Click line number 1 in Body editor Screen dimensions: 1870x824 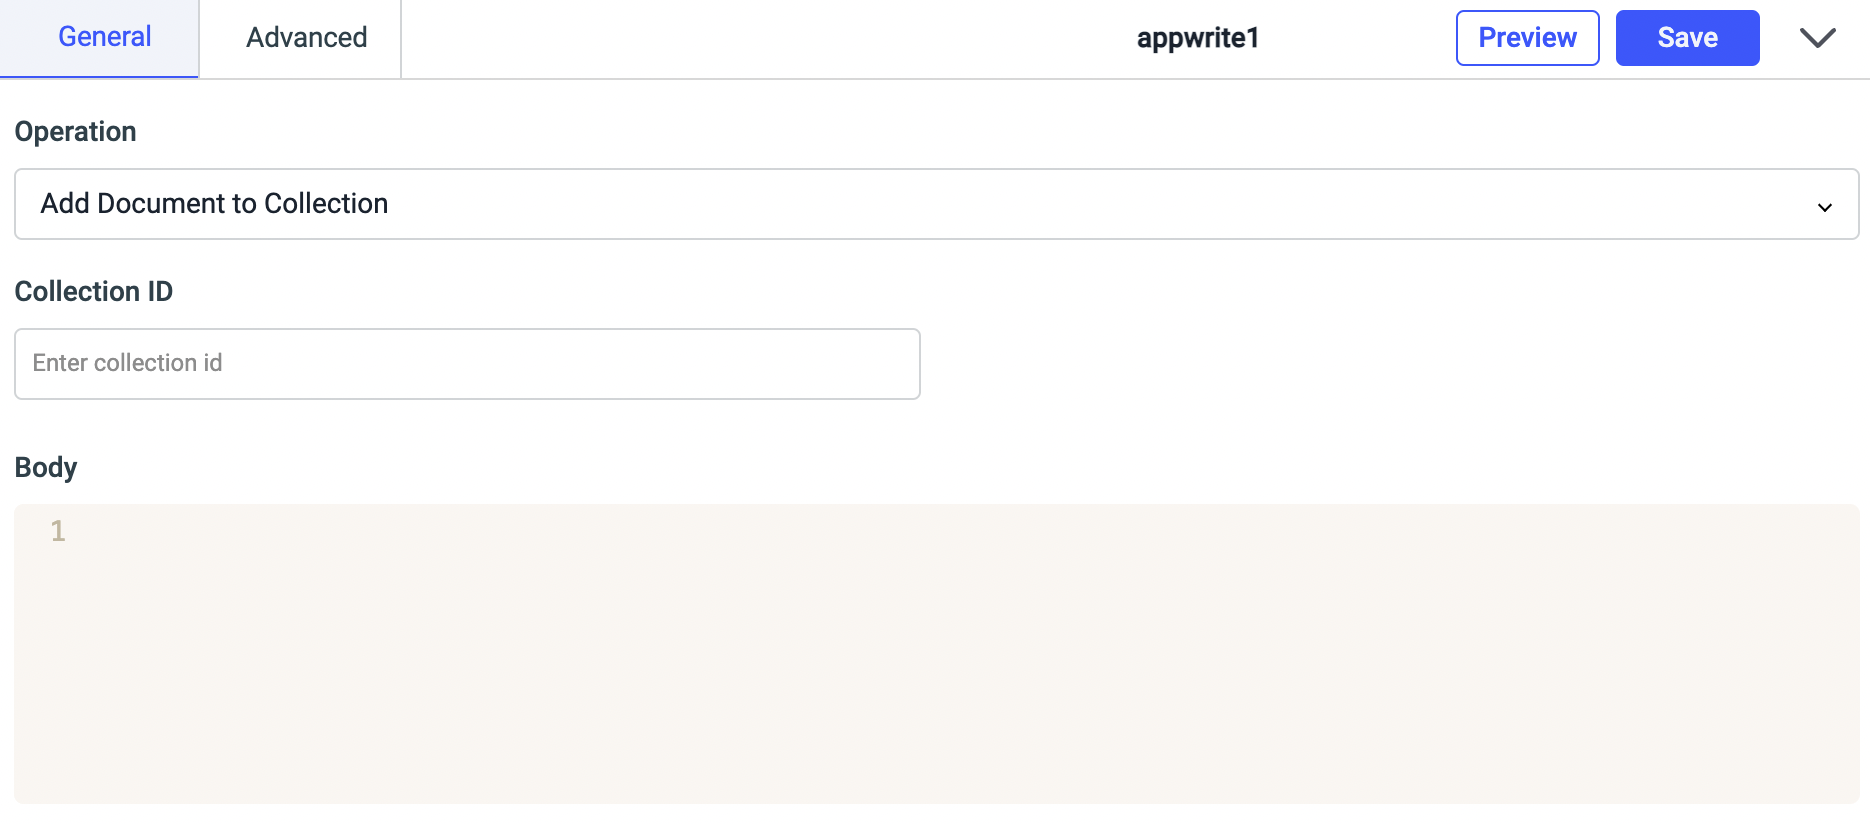pos(58,531)
